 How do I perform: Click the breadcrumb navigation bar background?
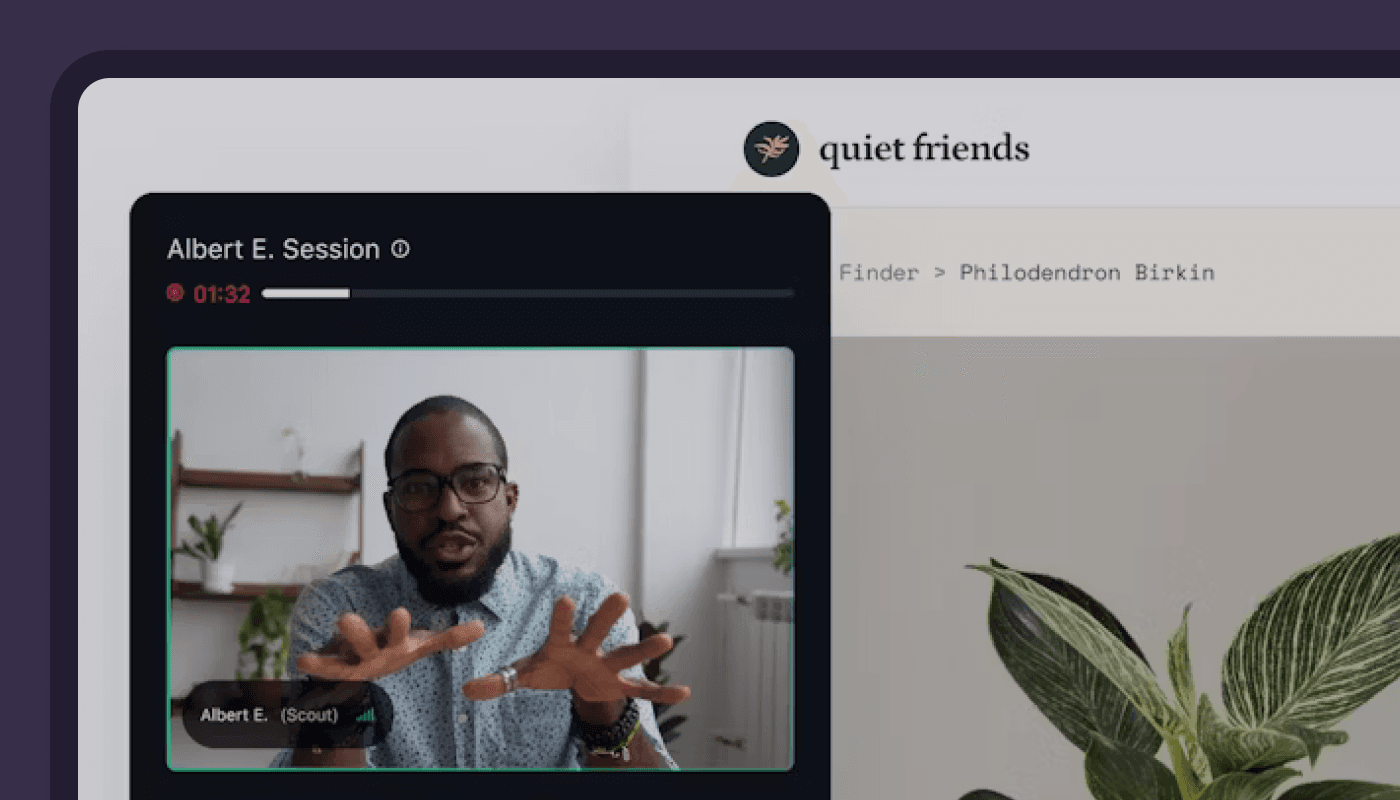(1115, 272)
